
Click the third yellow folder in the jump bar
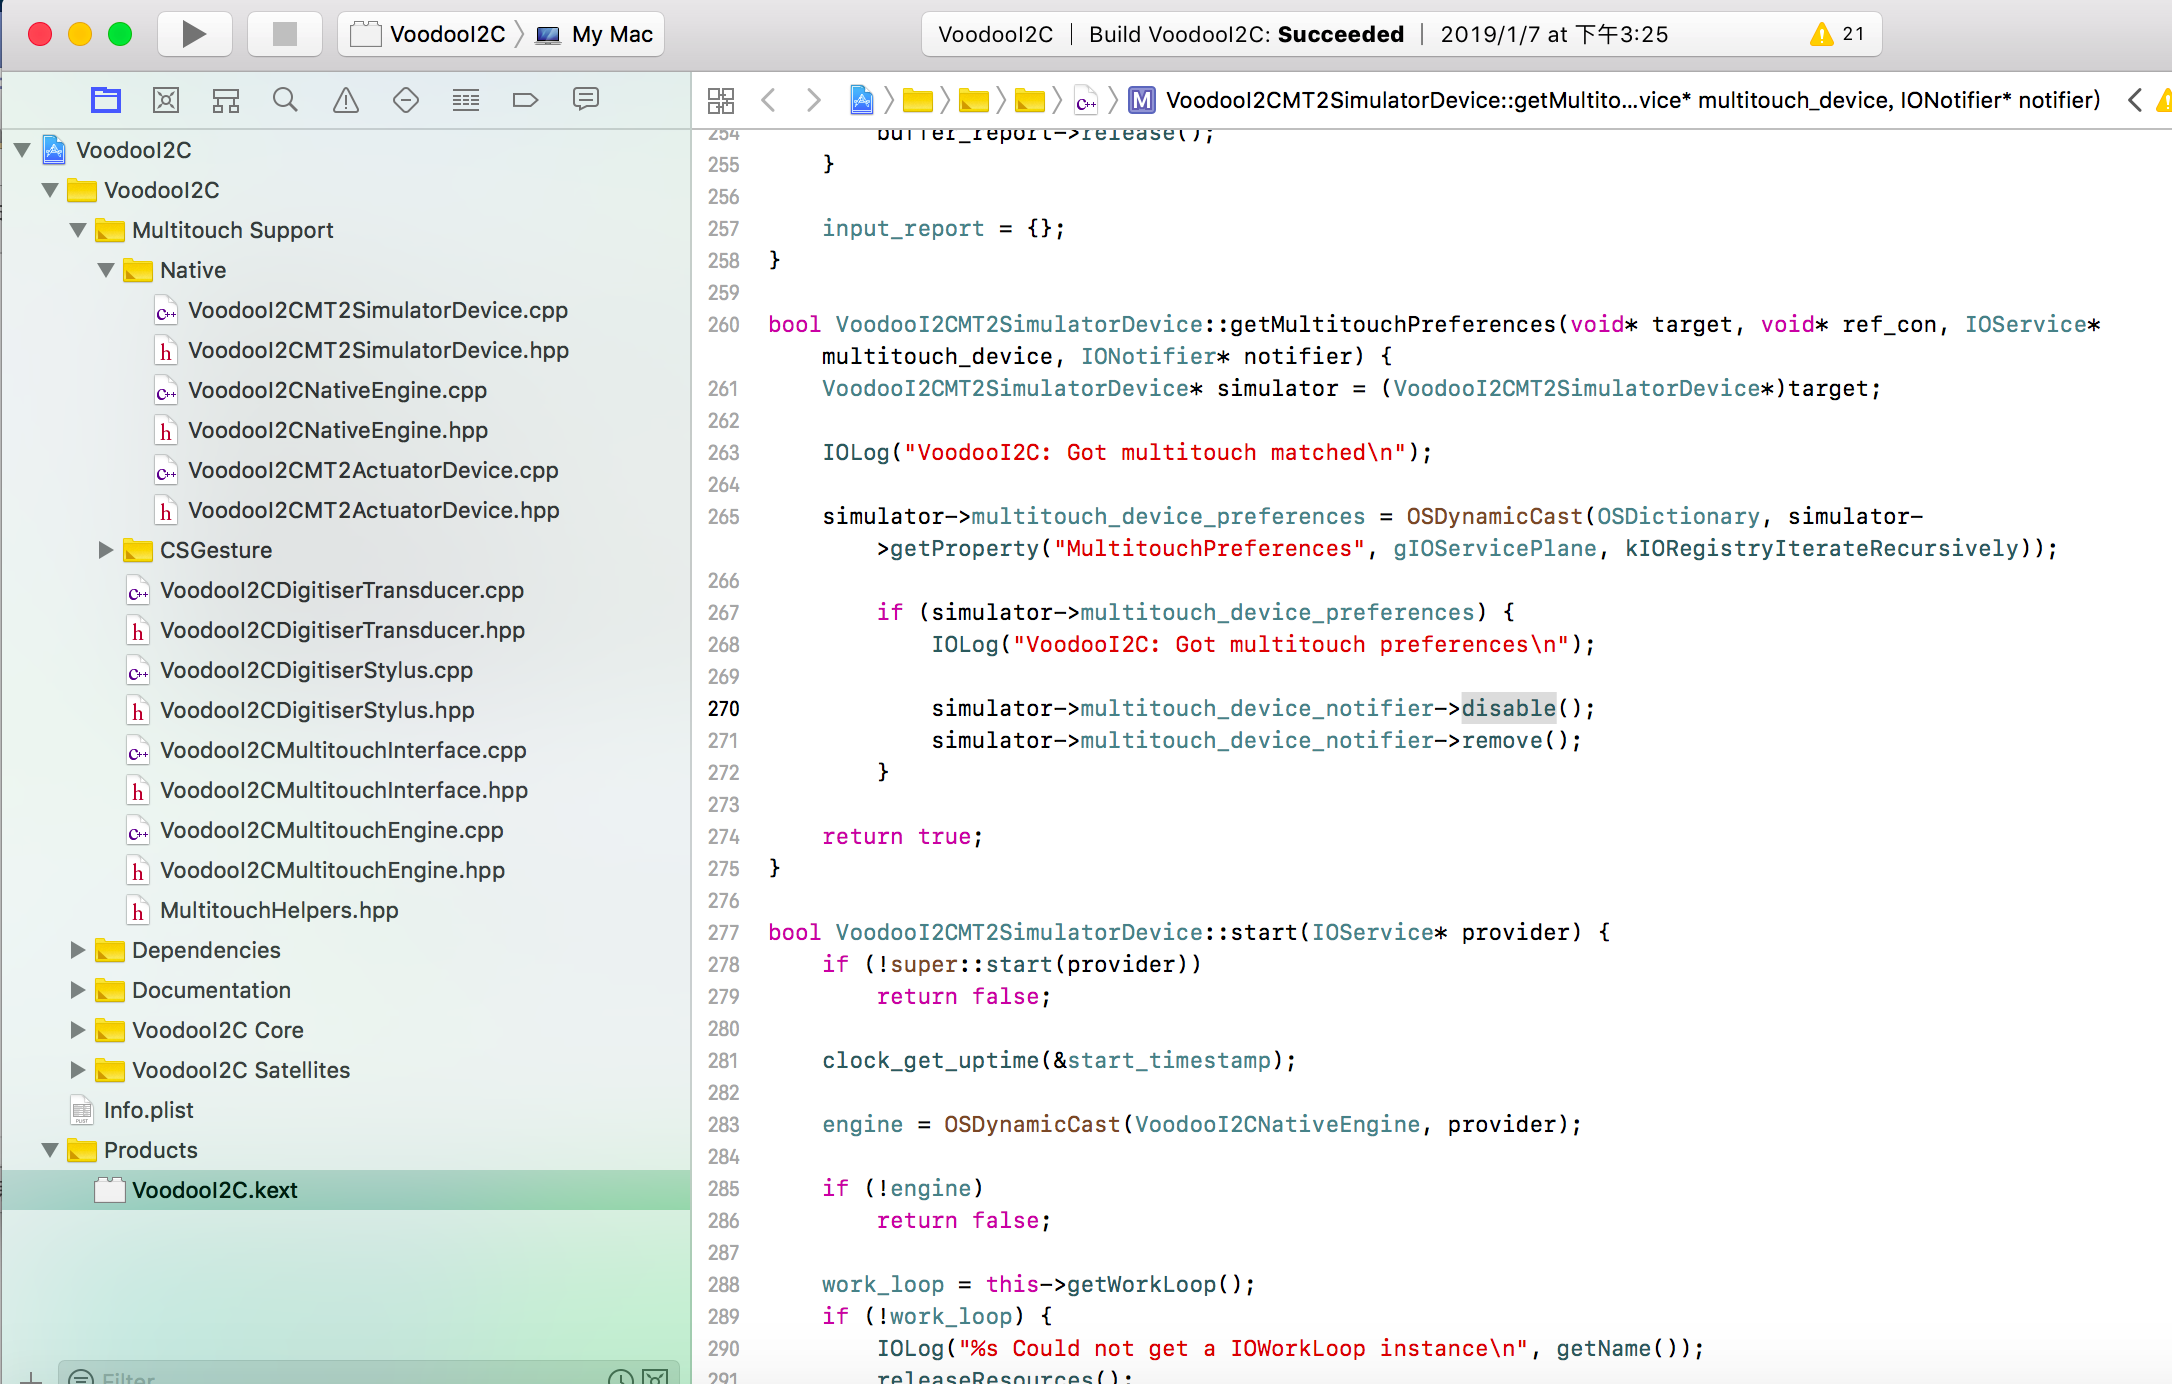tap(1030, 100)
